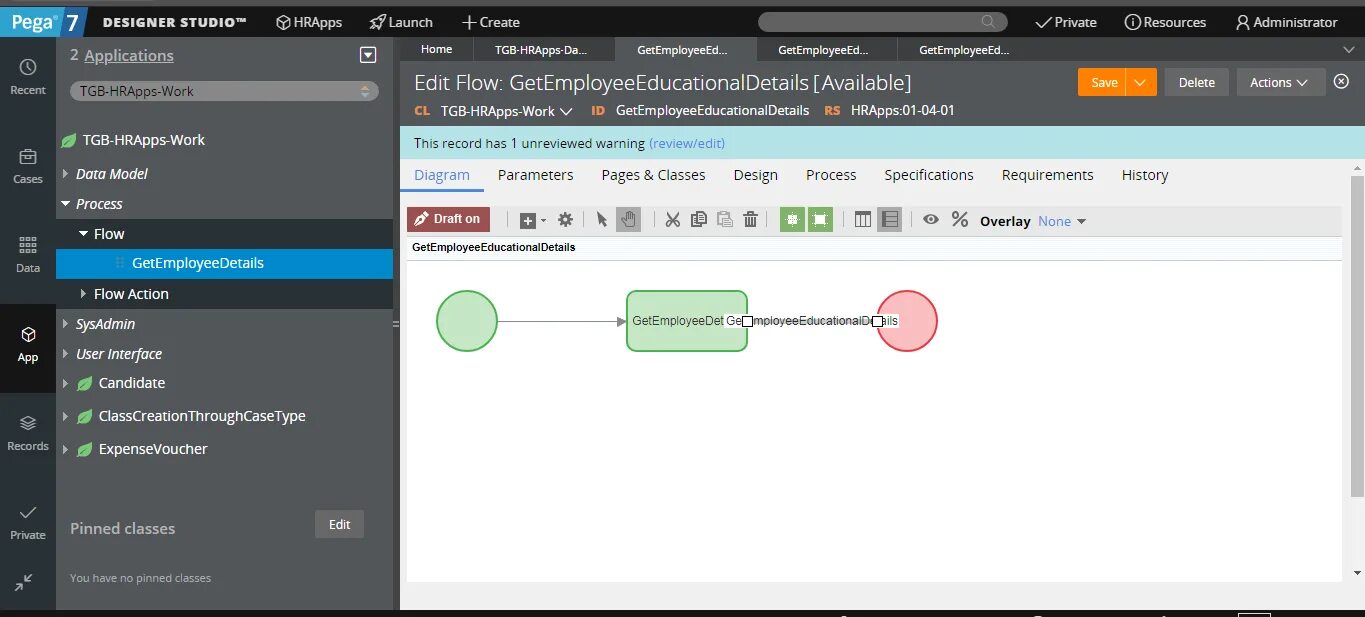Collapse sidebar with arrows icon

[25, 582]
